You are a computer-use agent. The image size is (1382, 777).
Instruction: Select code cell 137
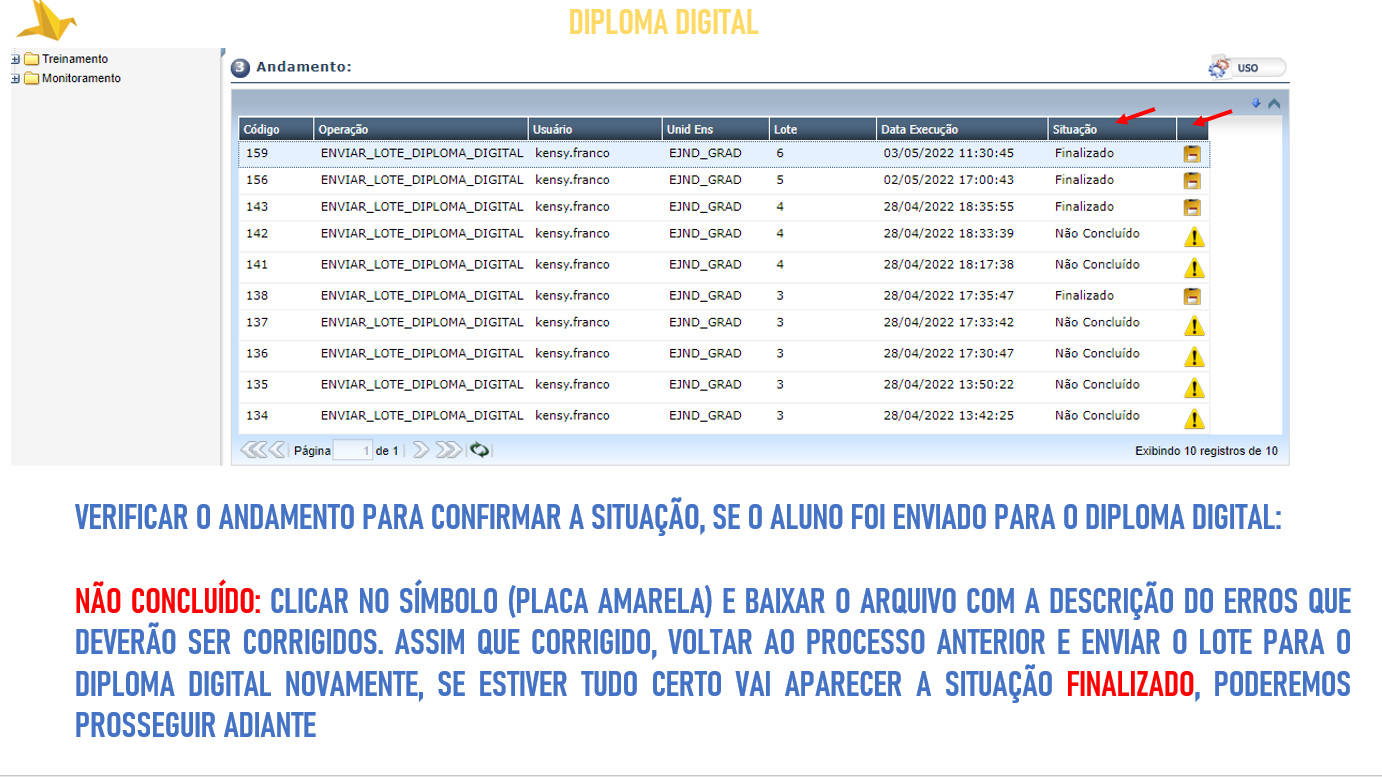tap(257, 323)
